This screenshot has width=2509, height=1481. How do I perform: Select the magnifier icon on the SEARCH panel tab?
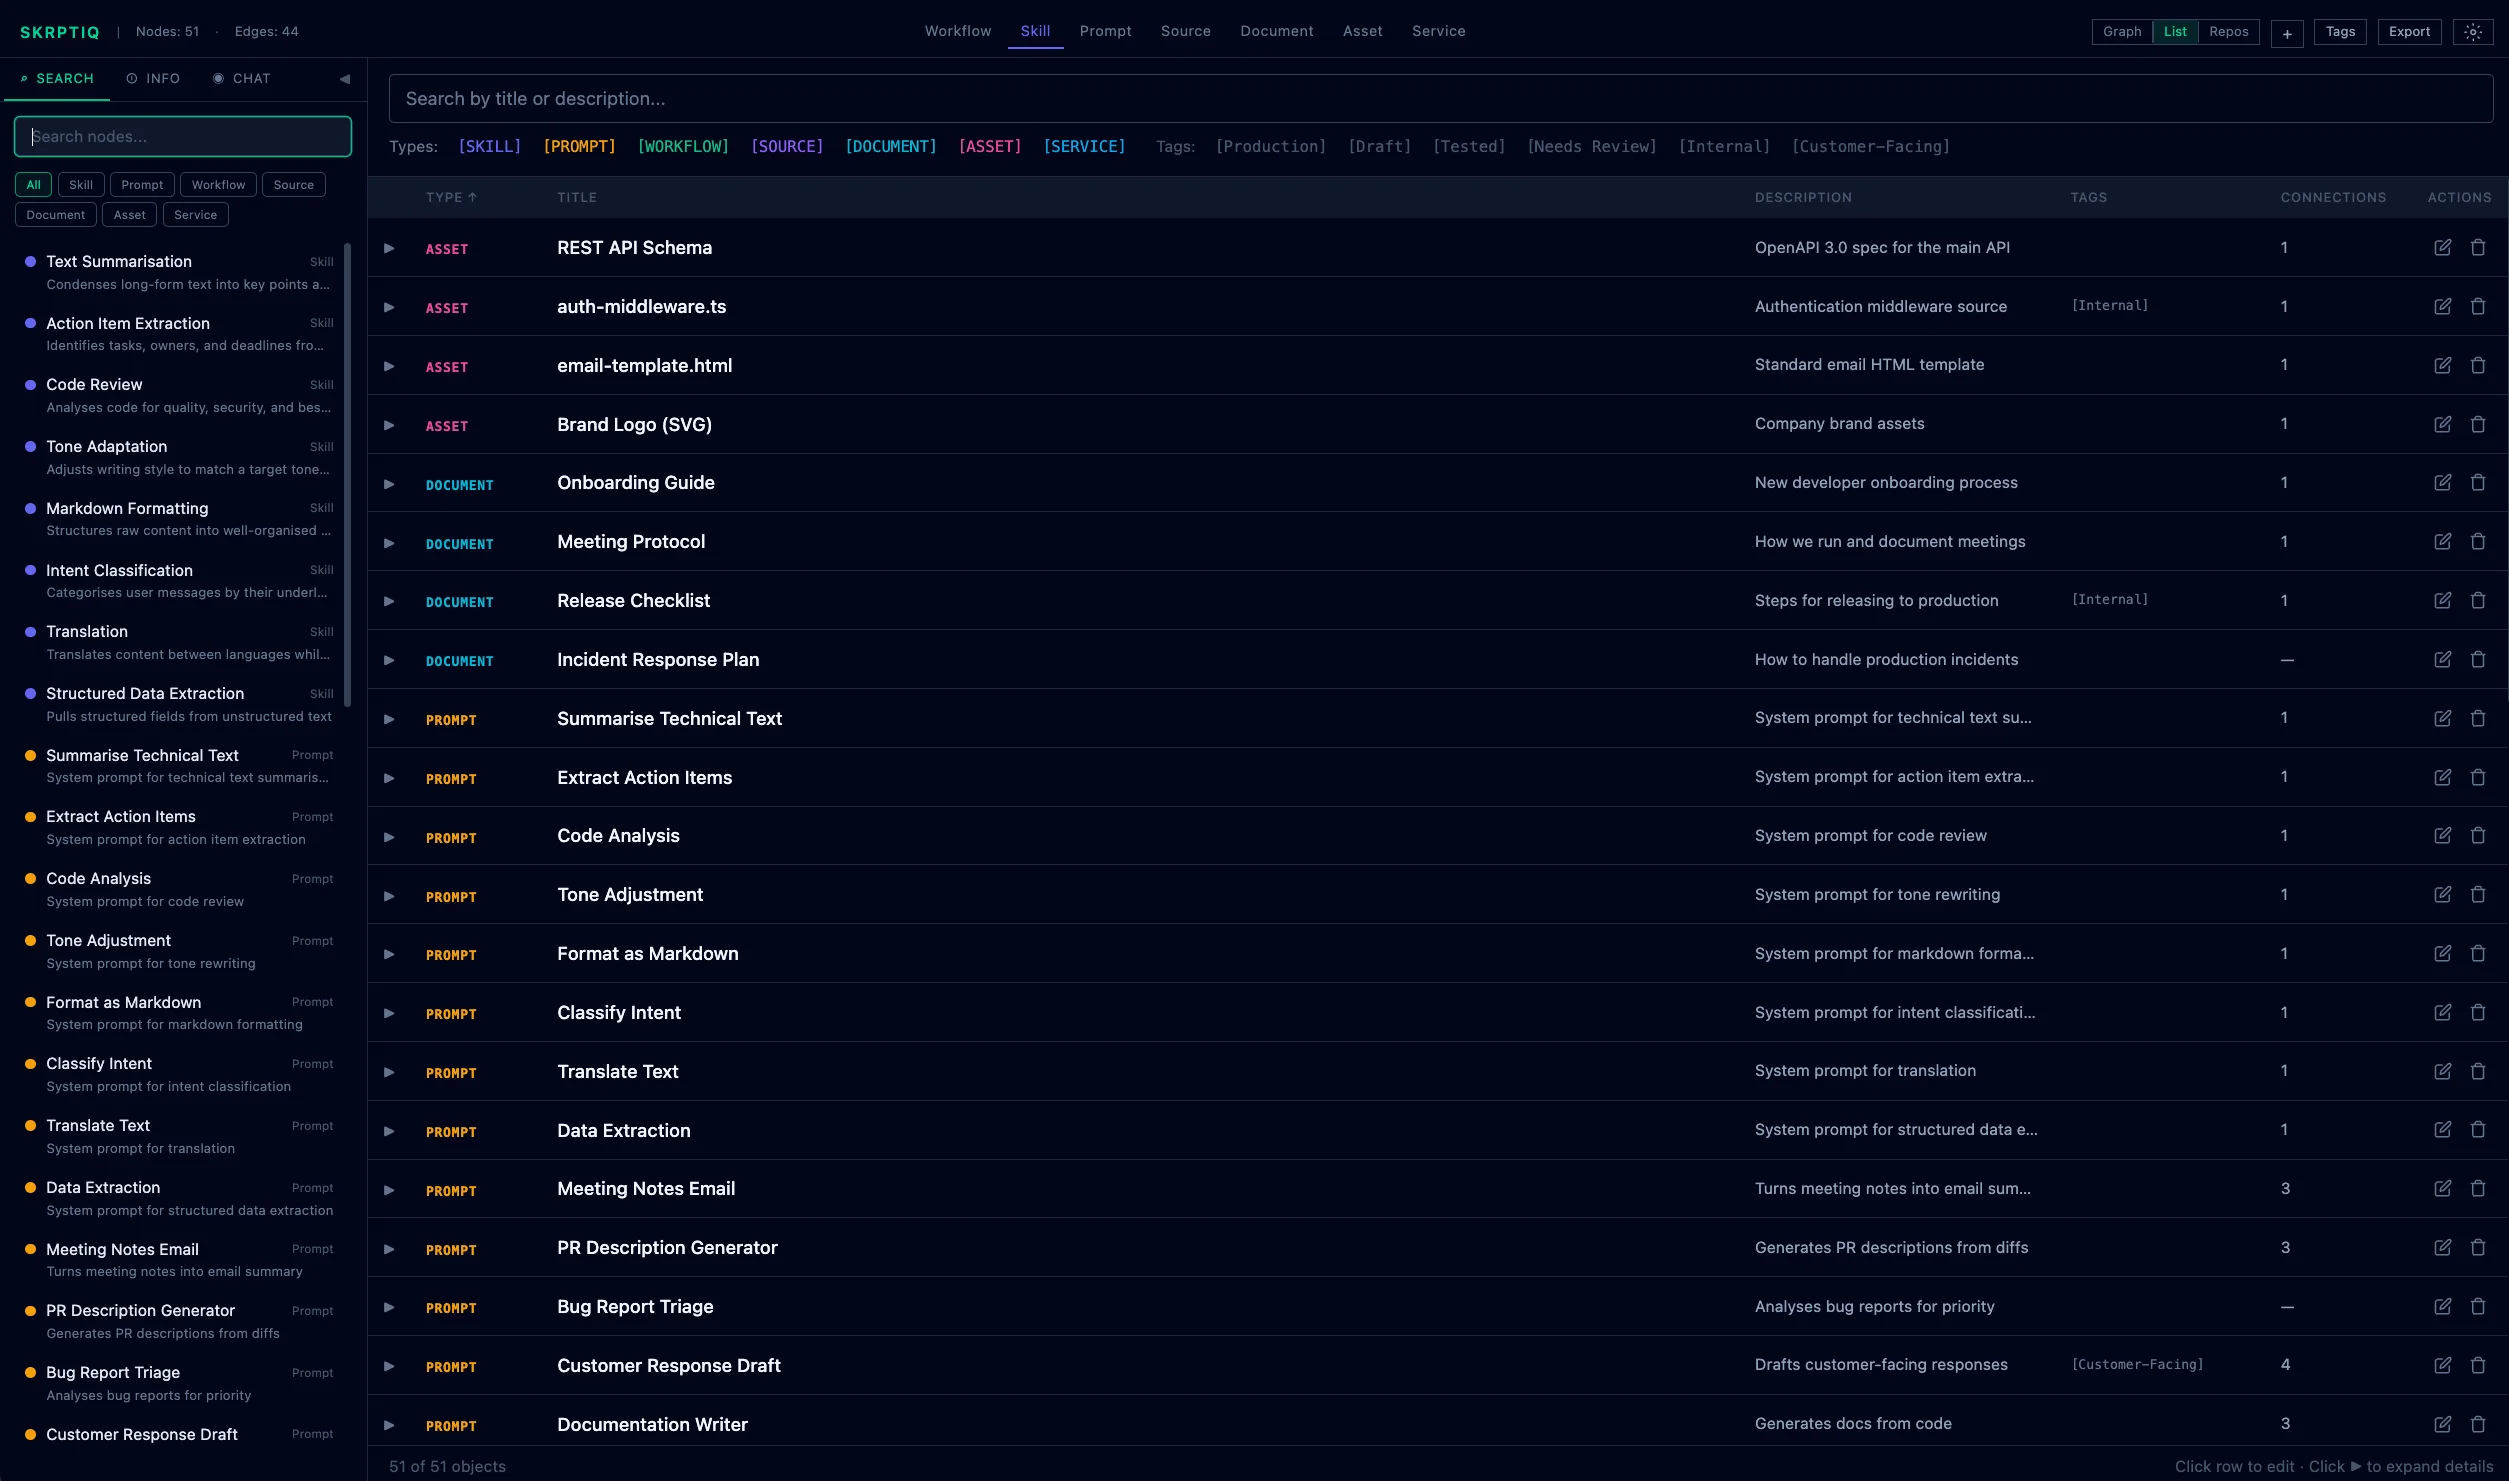[x=24, y=78]
